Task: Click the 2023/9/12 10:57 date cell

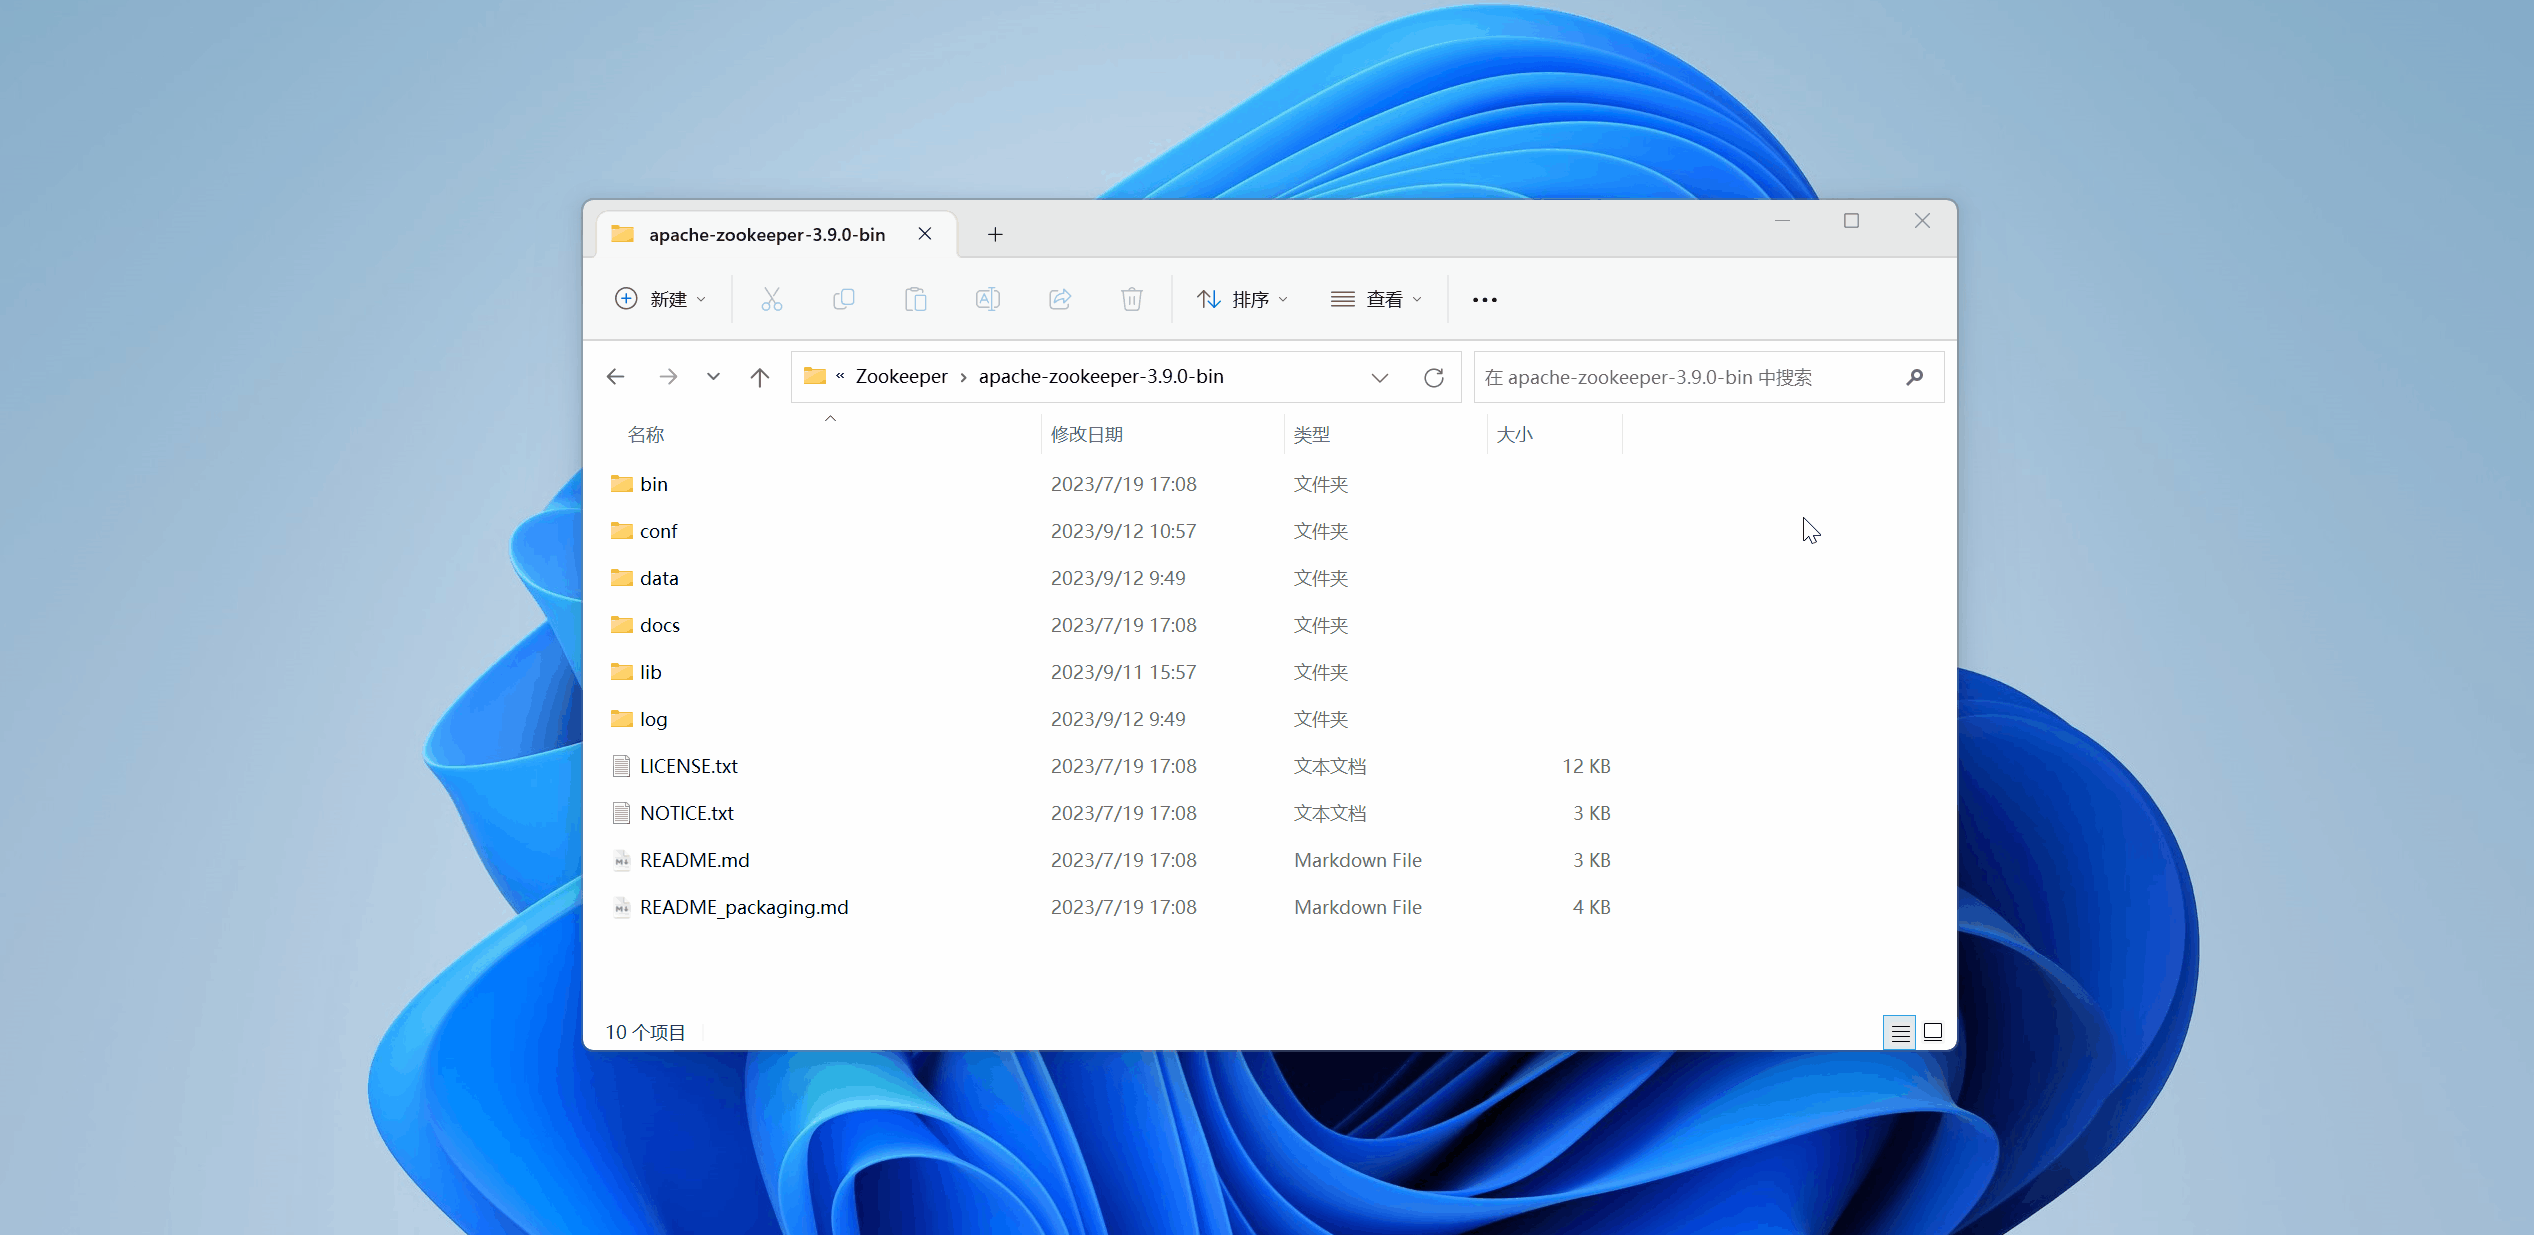Action: tap(1123, 531)
